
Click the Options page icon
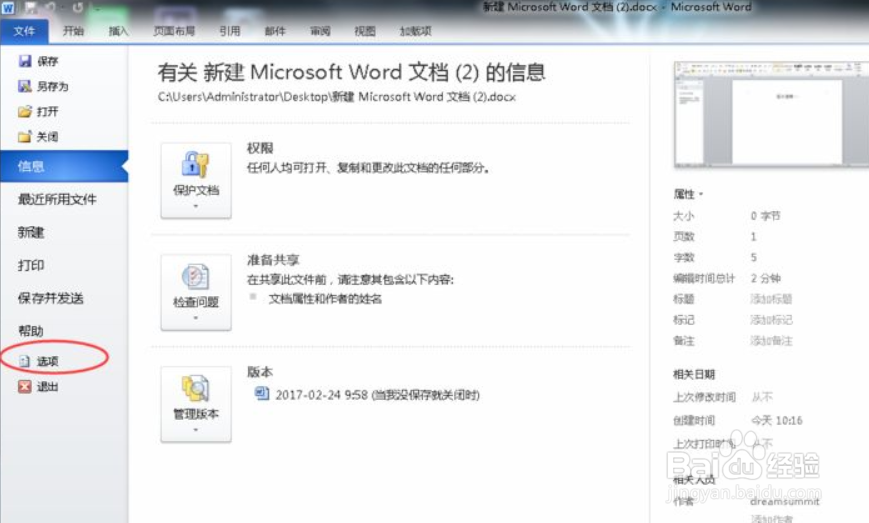tap(25, 361)
